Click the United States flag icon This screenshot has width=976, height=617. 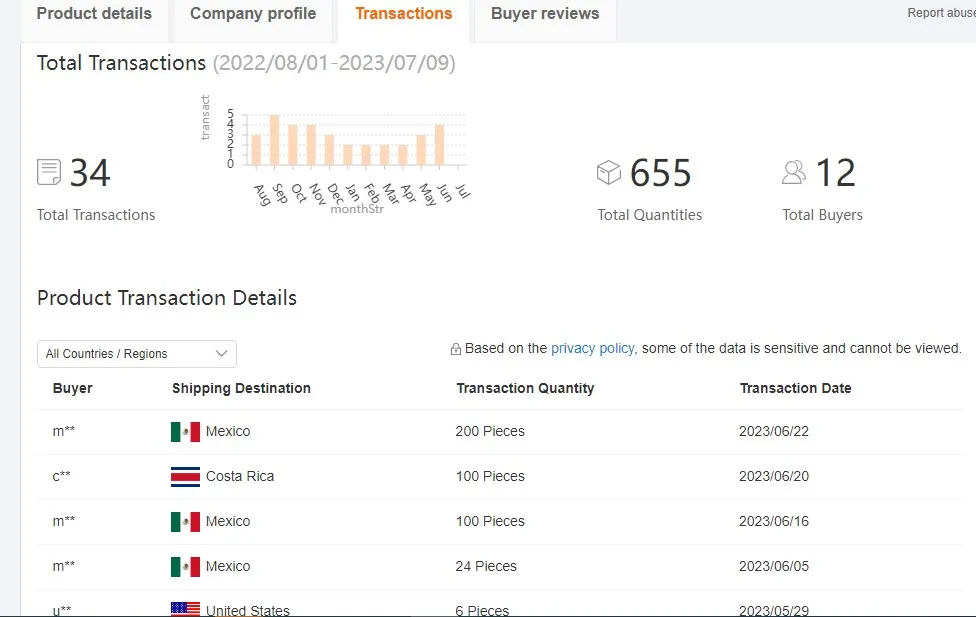185,609
